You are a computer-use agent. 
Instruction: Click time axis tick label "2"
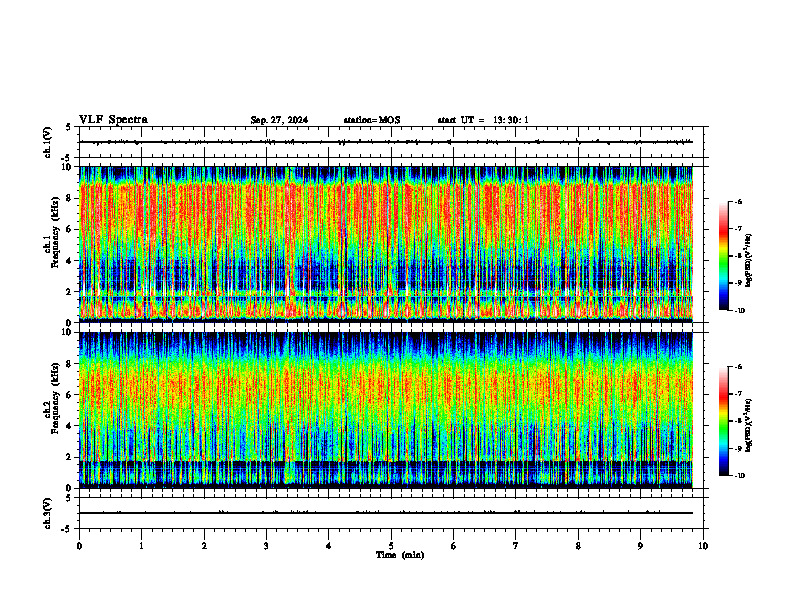coord(204,546)
